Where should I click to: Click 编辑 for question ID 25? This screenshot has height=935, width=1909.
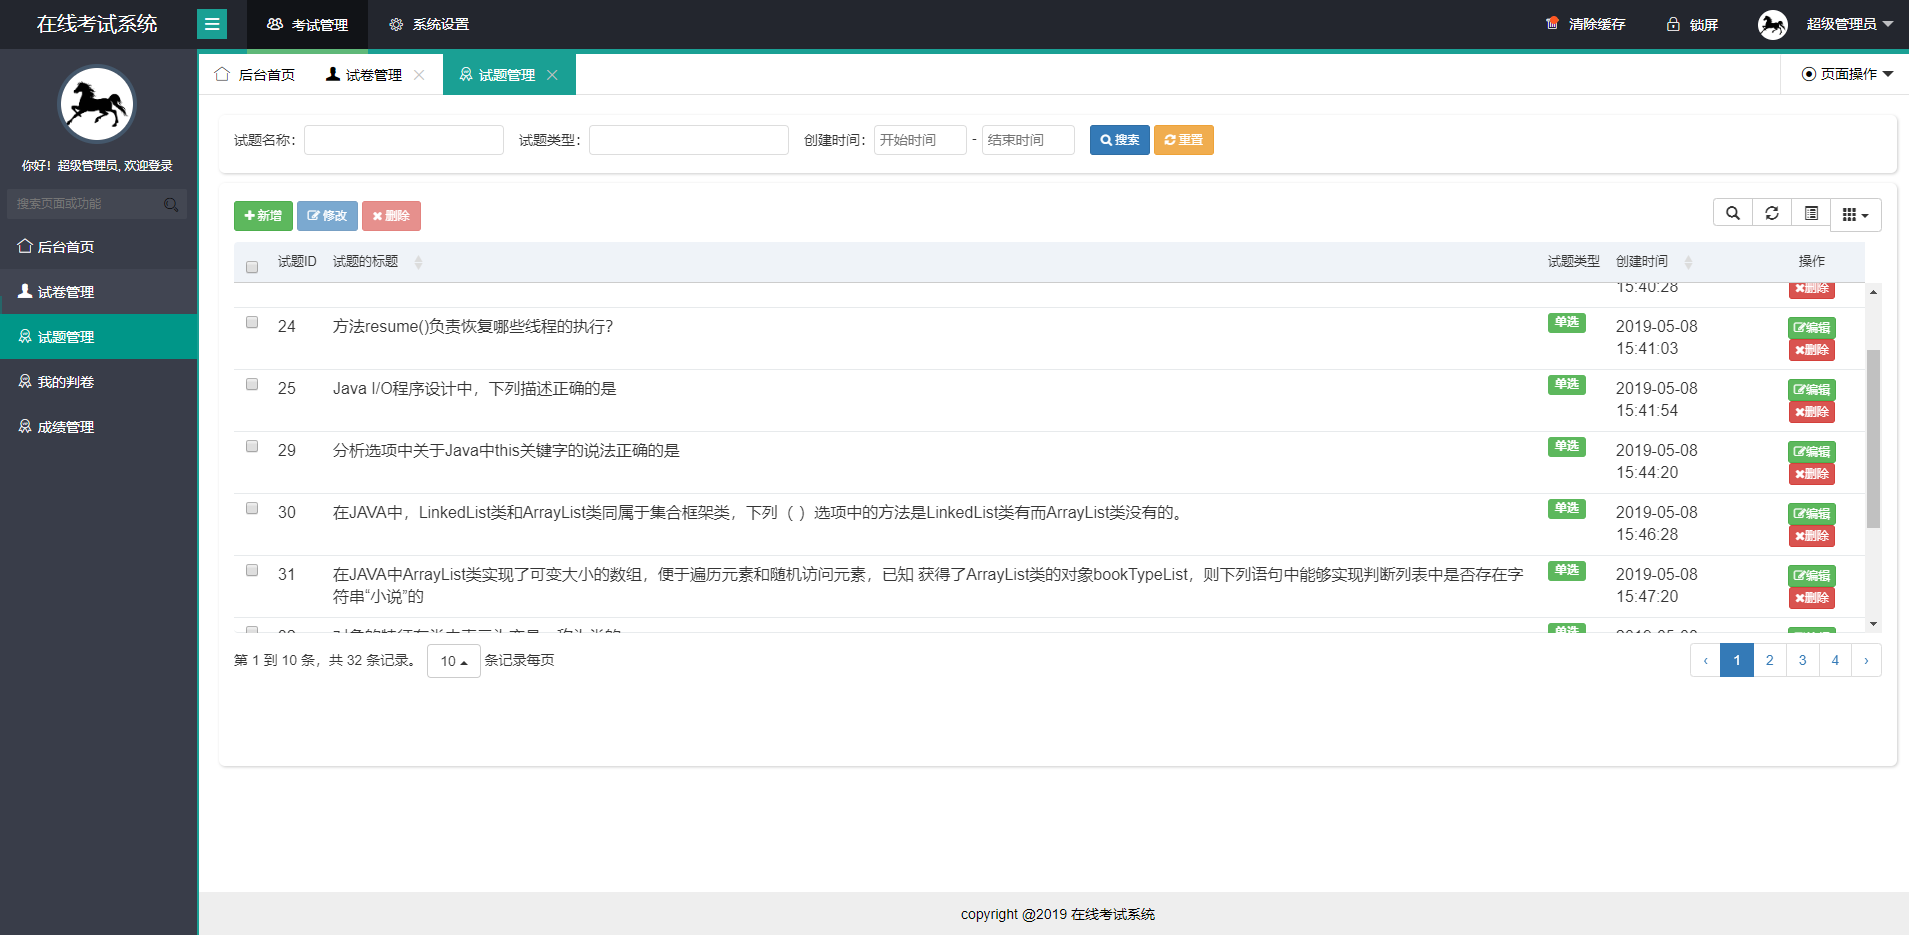(1812, 390)
